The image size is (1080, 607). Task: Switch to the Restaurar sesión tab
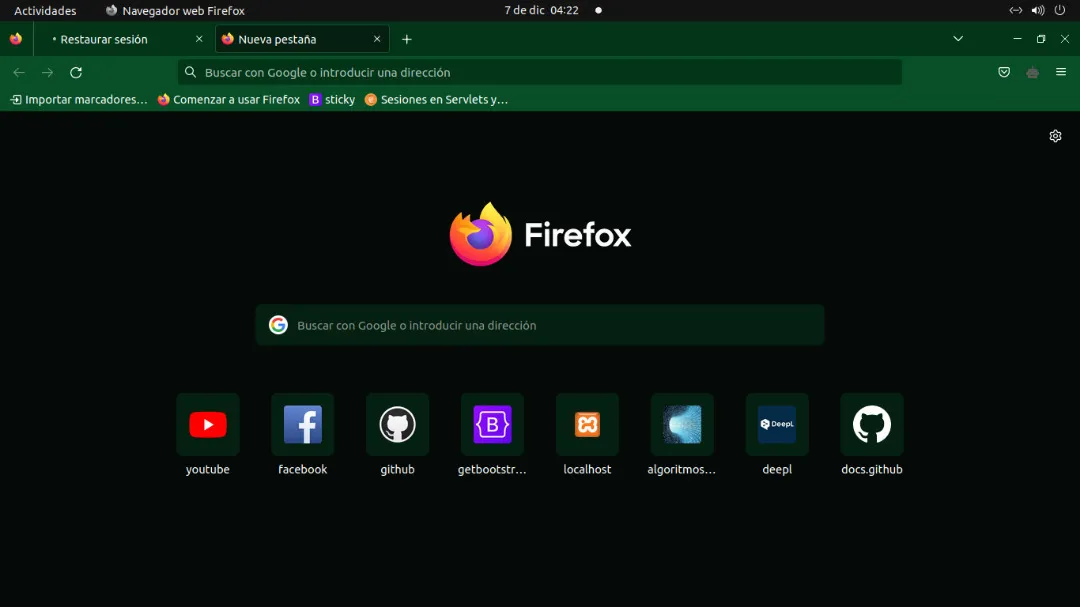click(x=123, y=39)
